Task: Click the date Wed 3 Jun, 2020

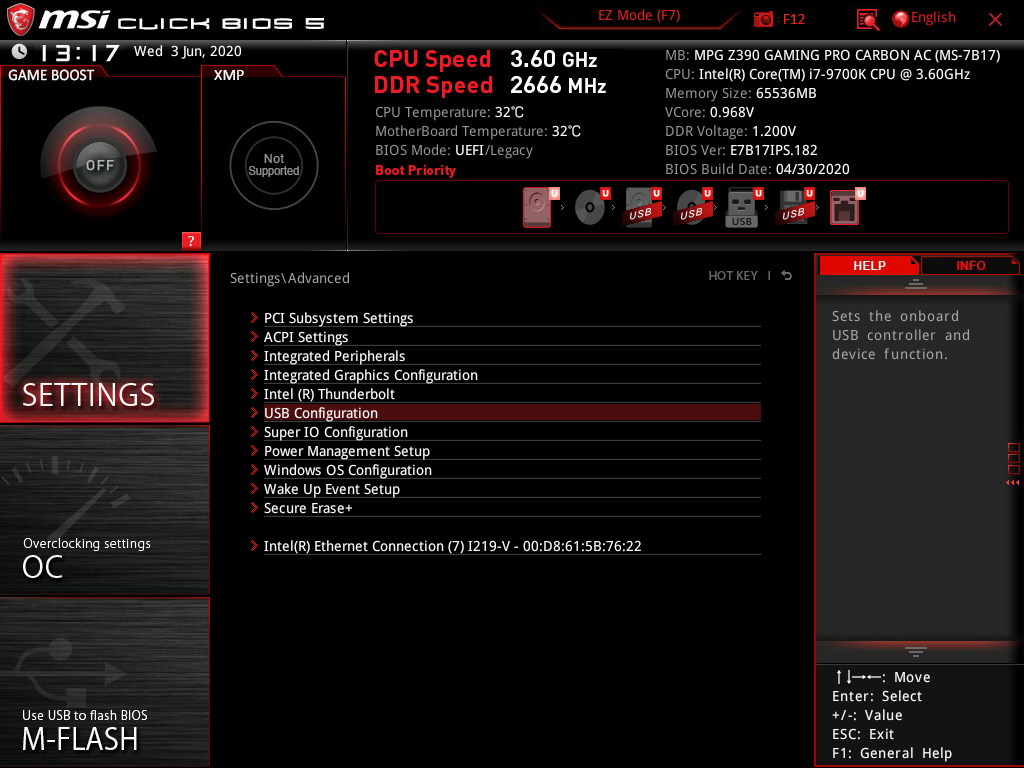Action: pos(187,52)
